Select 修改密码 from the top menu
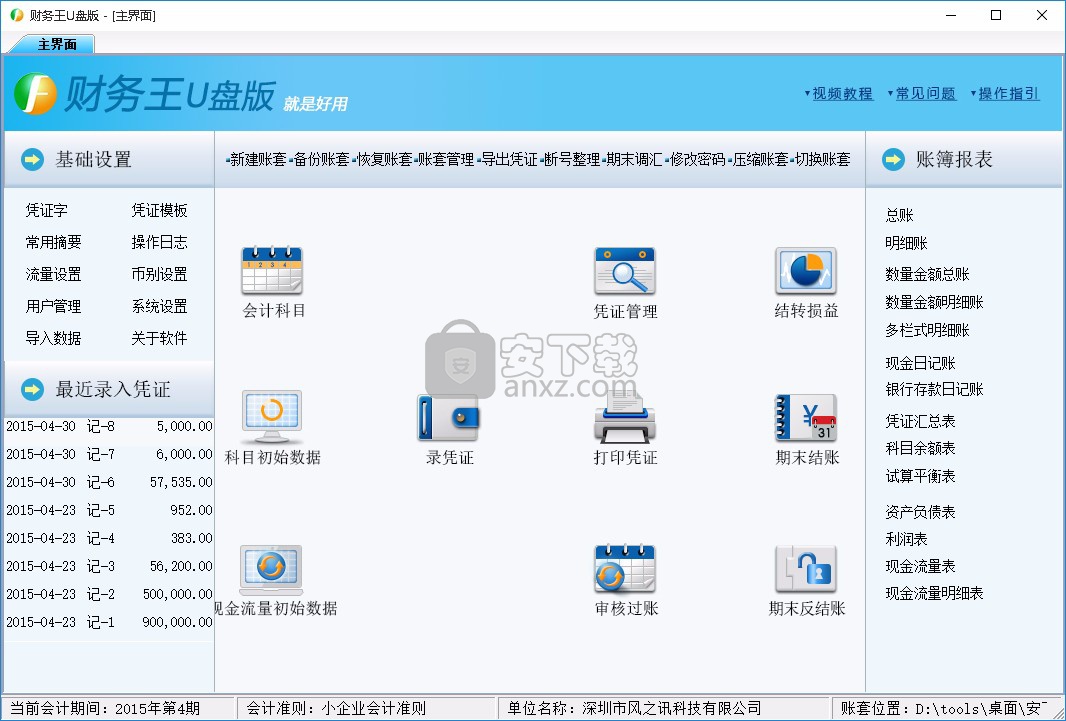Screen dimensions: 1066x721 tap(698, 160)
